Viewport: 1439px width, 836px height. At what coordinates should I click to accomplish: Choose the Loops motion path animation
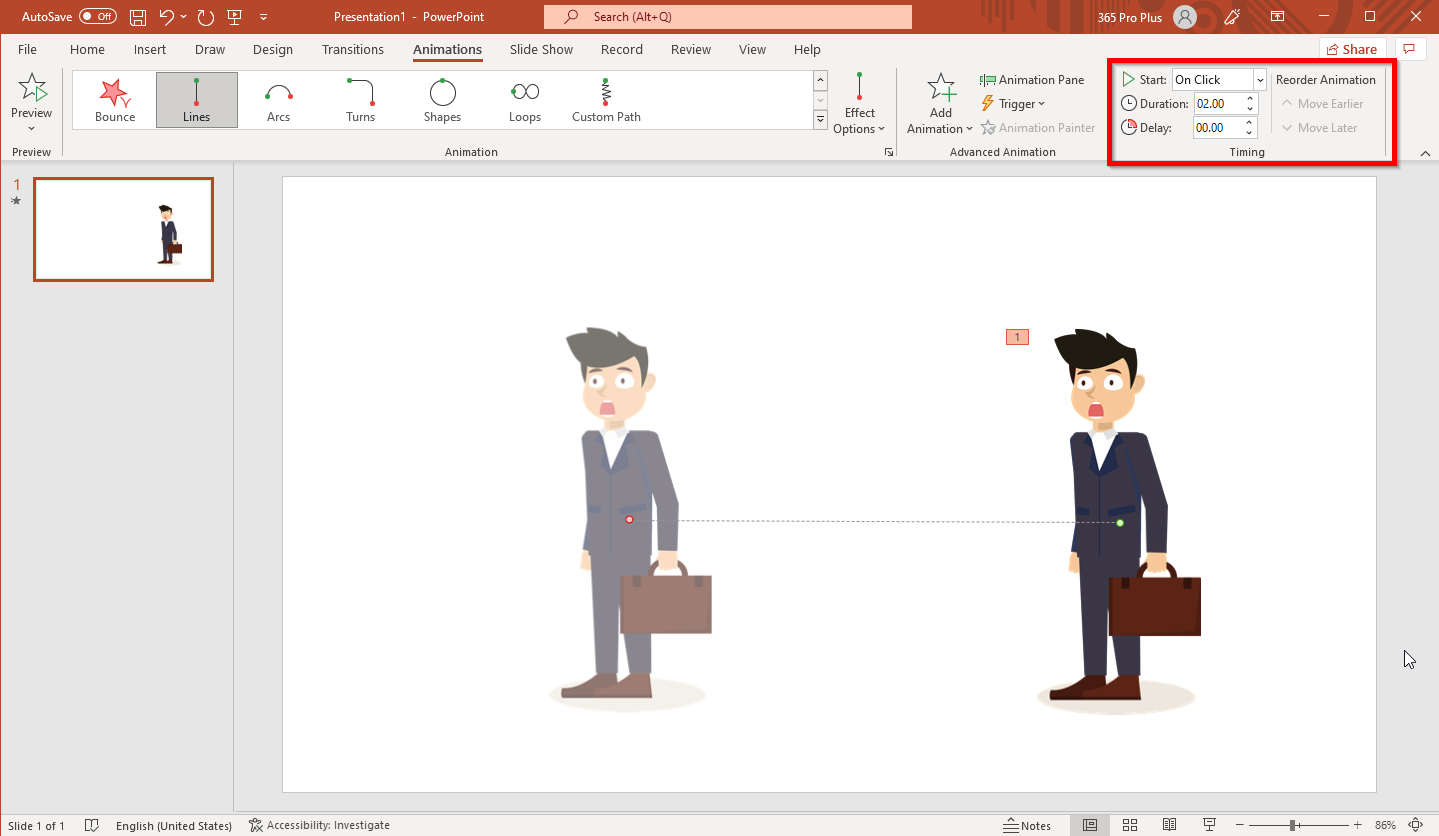click(x=524, y=99)
